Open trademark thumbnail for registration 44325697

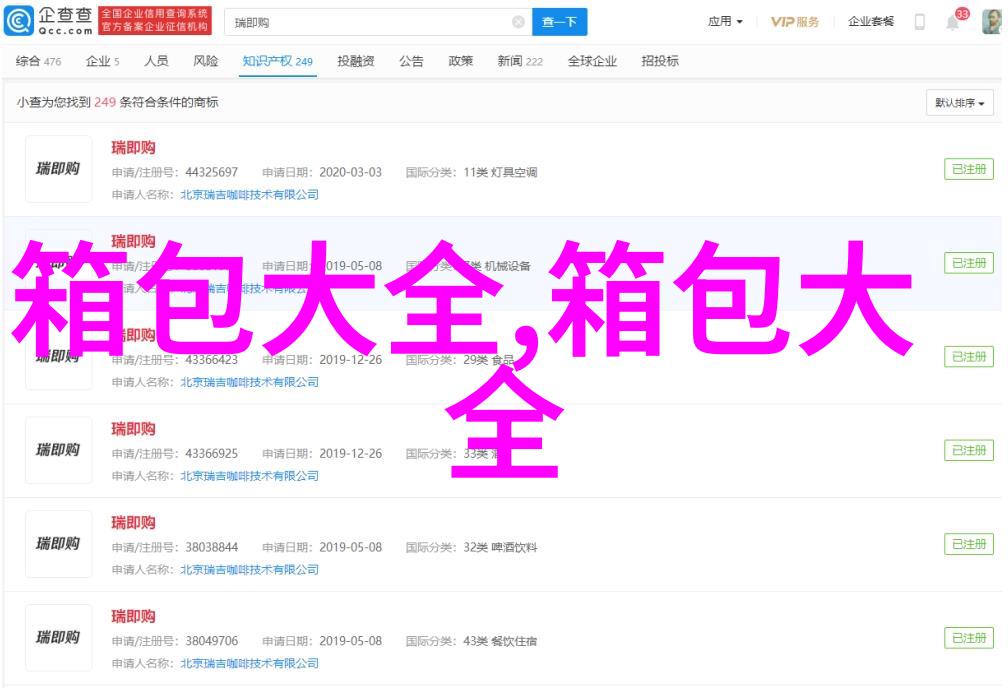click(58, 169)
